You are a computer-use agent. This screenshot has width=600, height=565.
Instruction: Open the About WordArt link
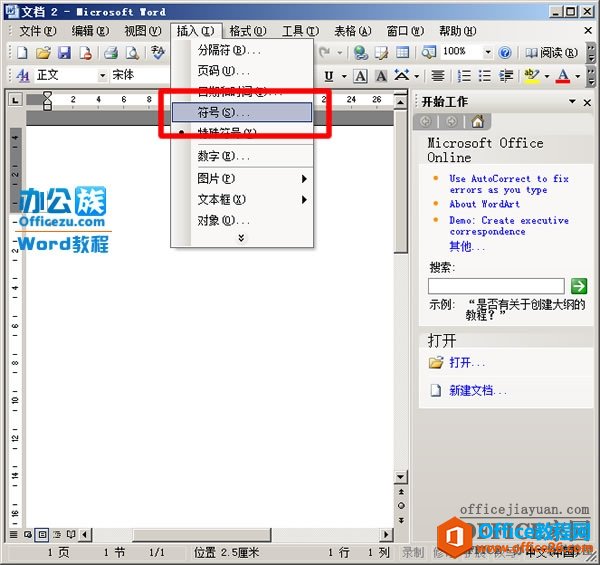(x=484, y=204)
